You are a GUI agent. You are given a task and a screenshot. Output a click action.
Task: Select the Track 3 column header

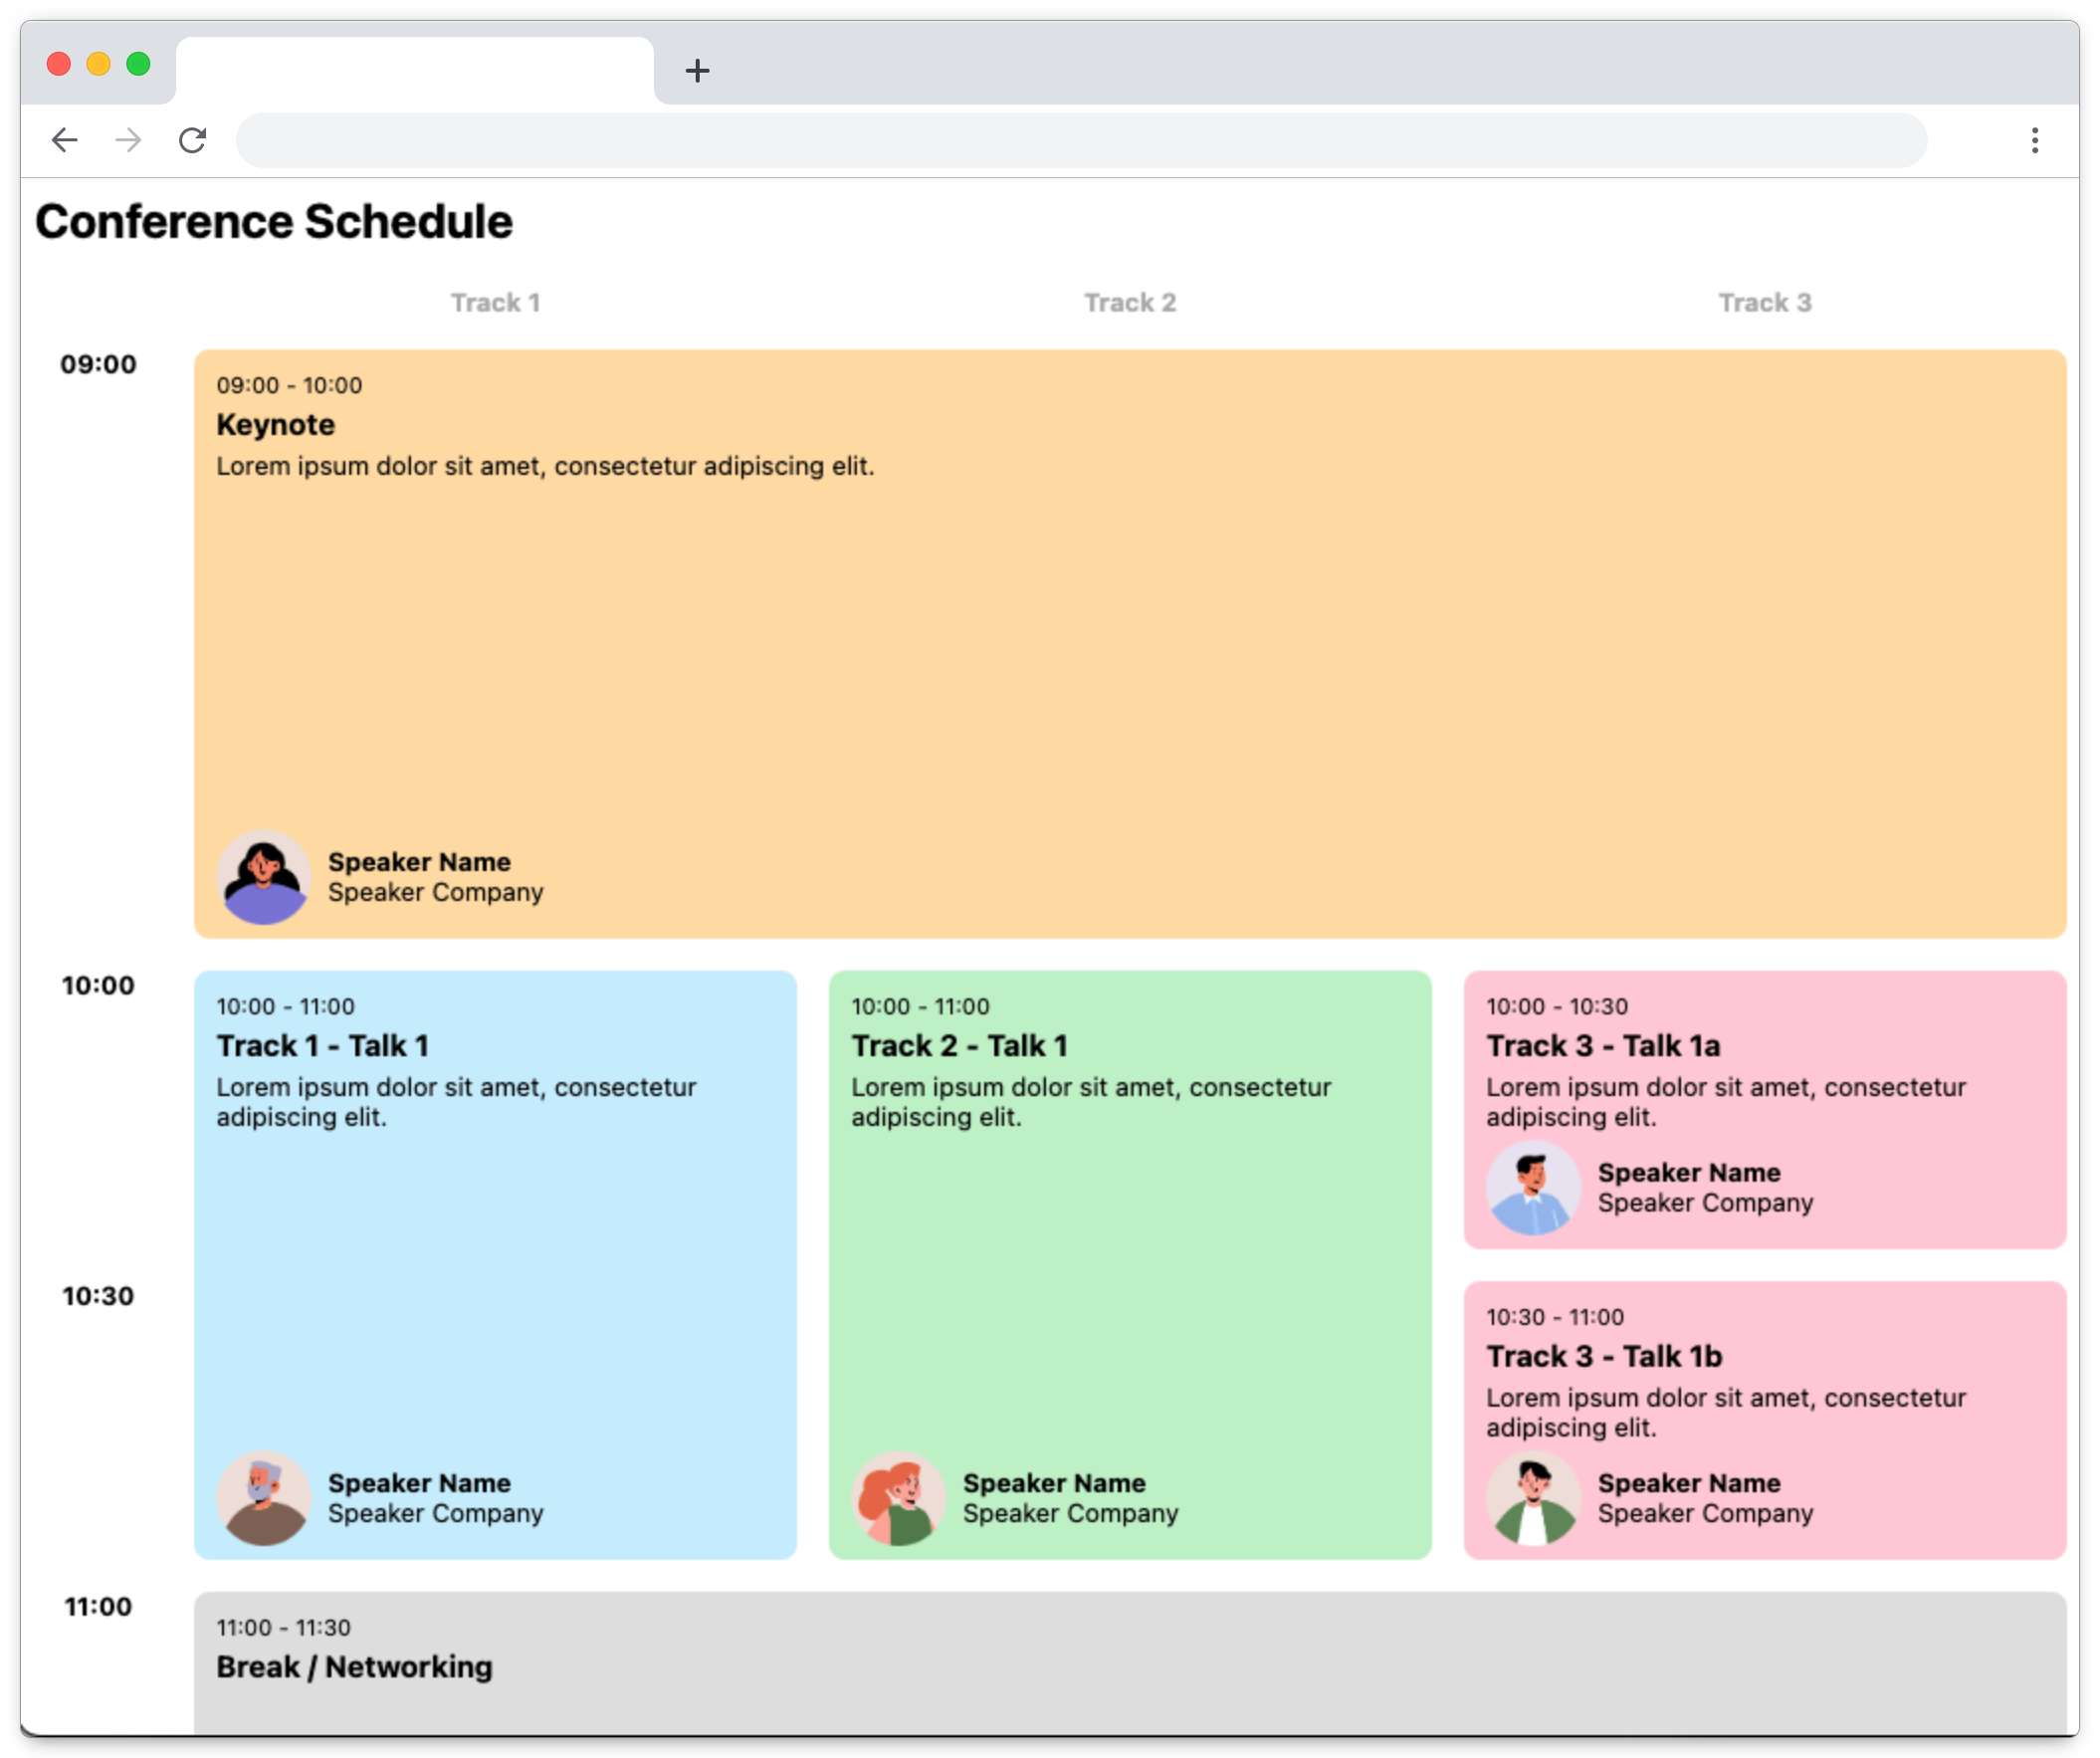pyautogui.click(x=1765, y=302)
